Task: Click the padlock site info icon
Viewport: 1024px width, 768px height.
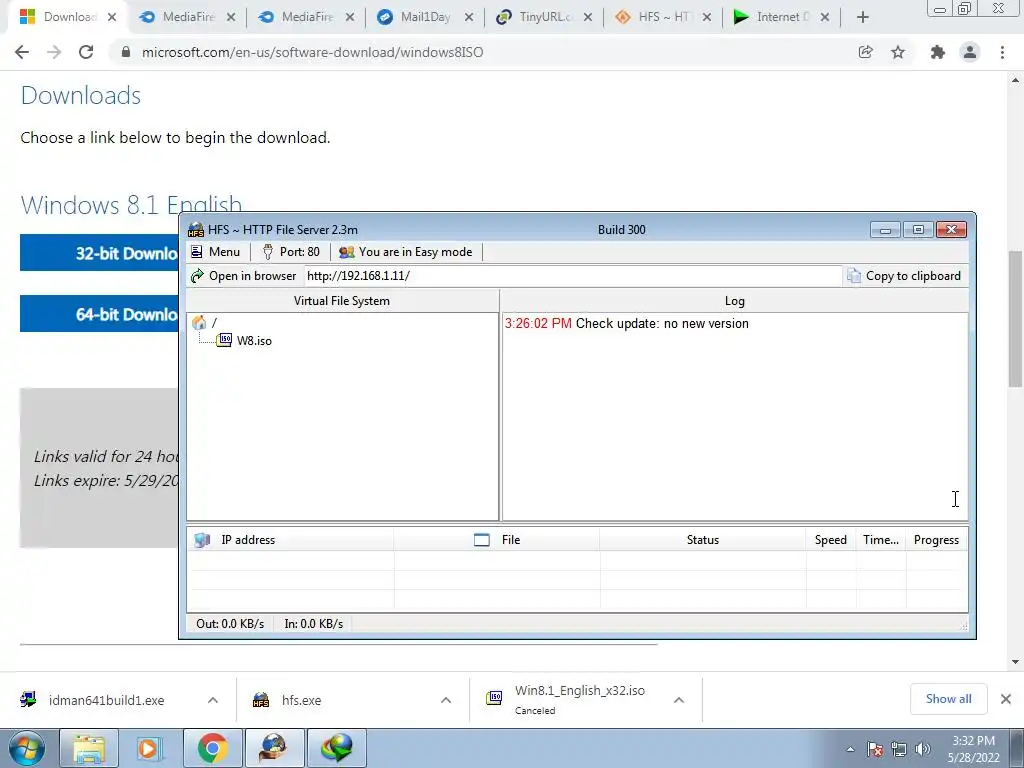Action: [126, 52]
